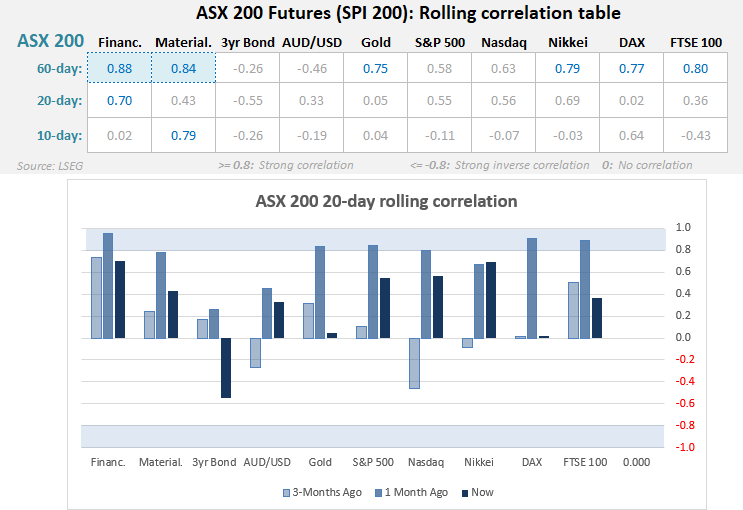
Task: Click the 3-Months Ago legend color swatch
Action: tap(286, 492)
